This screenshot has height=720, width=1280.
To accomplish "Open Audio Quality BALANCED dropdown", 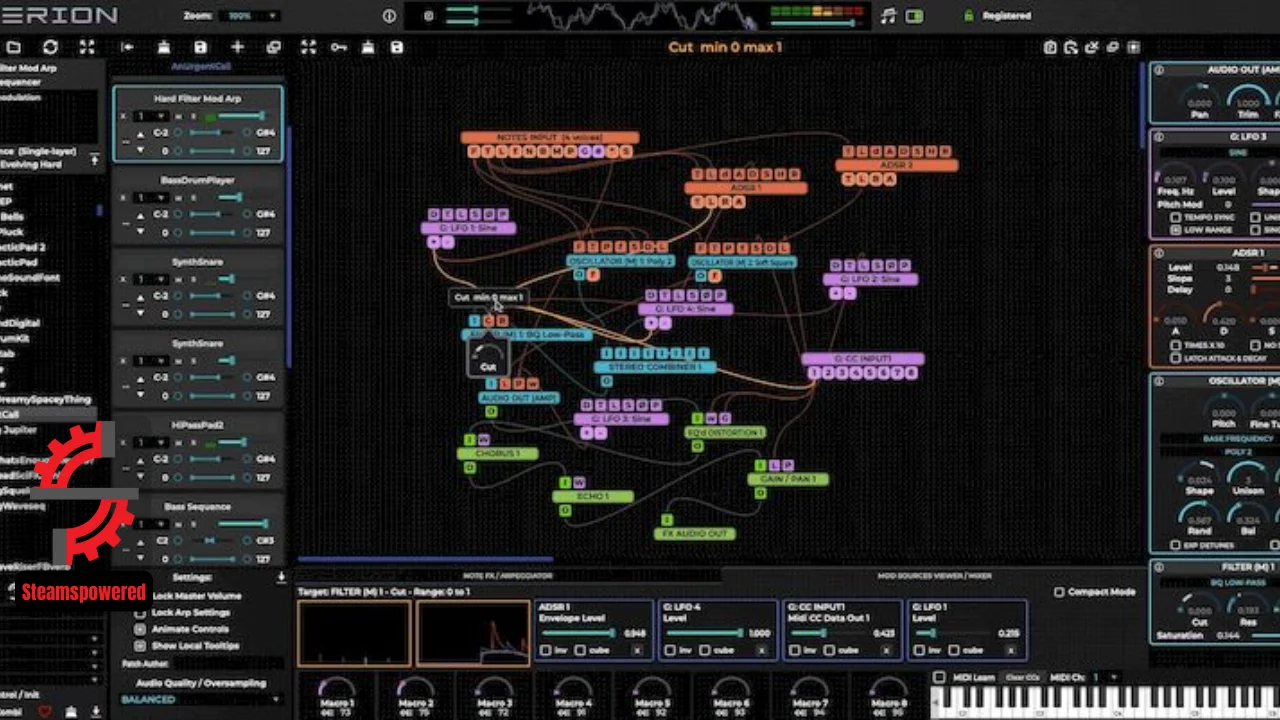I will [x=203, y=700].
